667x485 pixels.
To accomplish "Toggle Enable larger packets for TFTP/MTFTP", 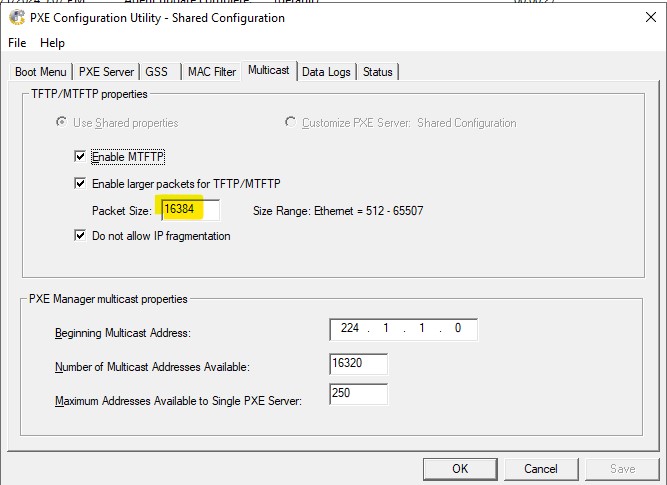I will 80,183.
